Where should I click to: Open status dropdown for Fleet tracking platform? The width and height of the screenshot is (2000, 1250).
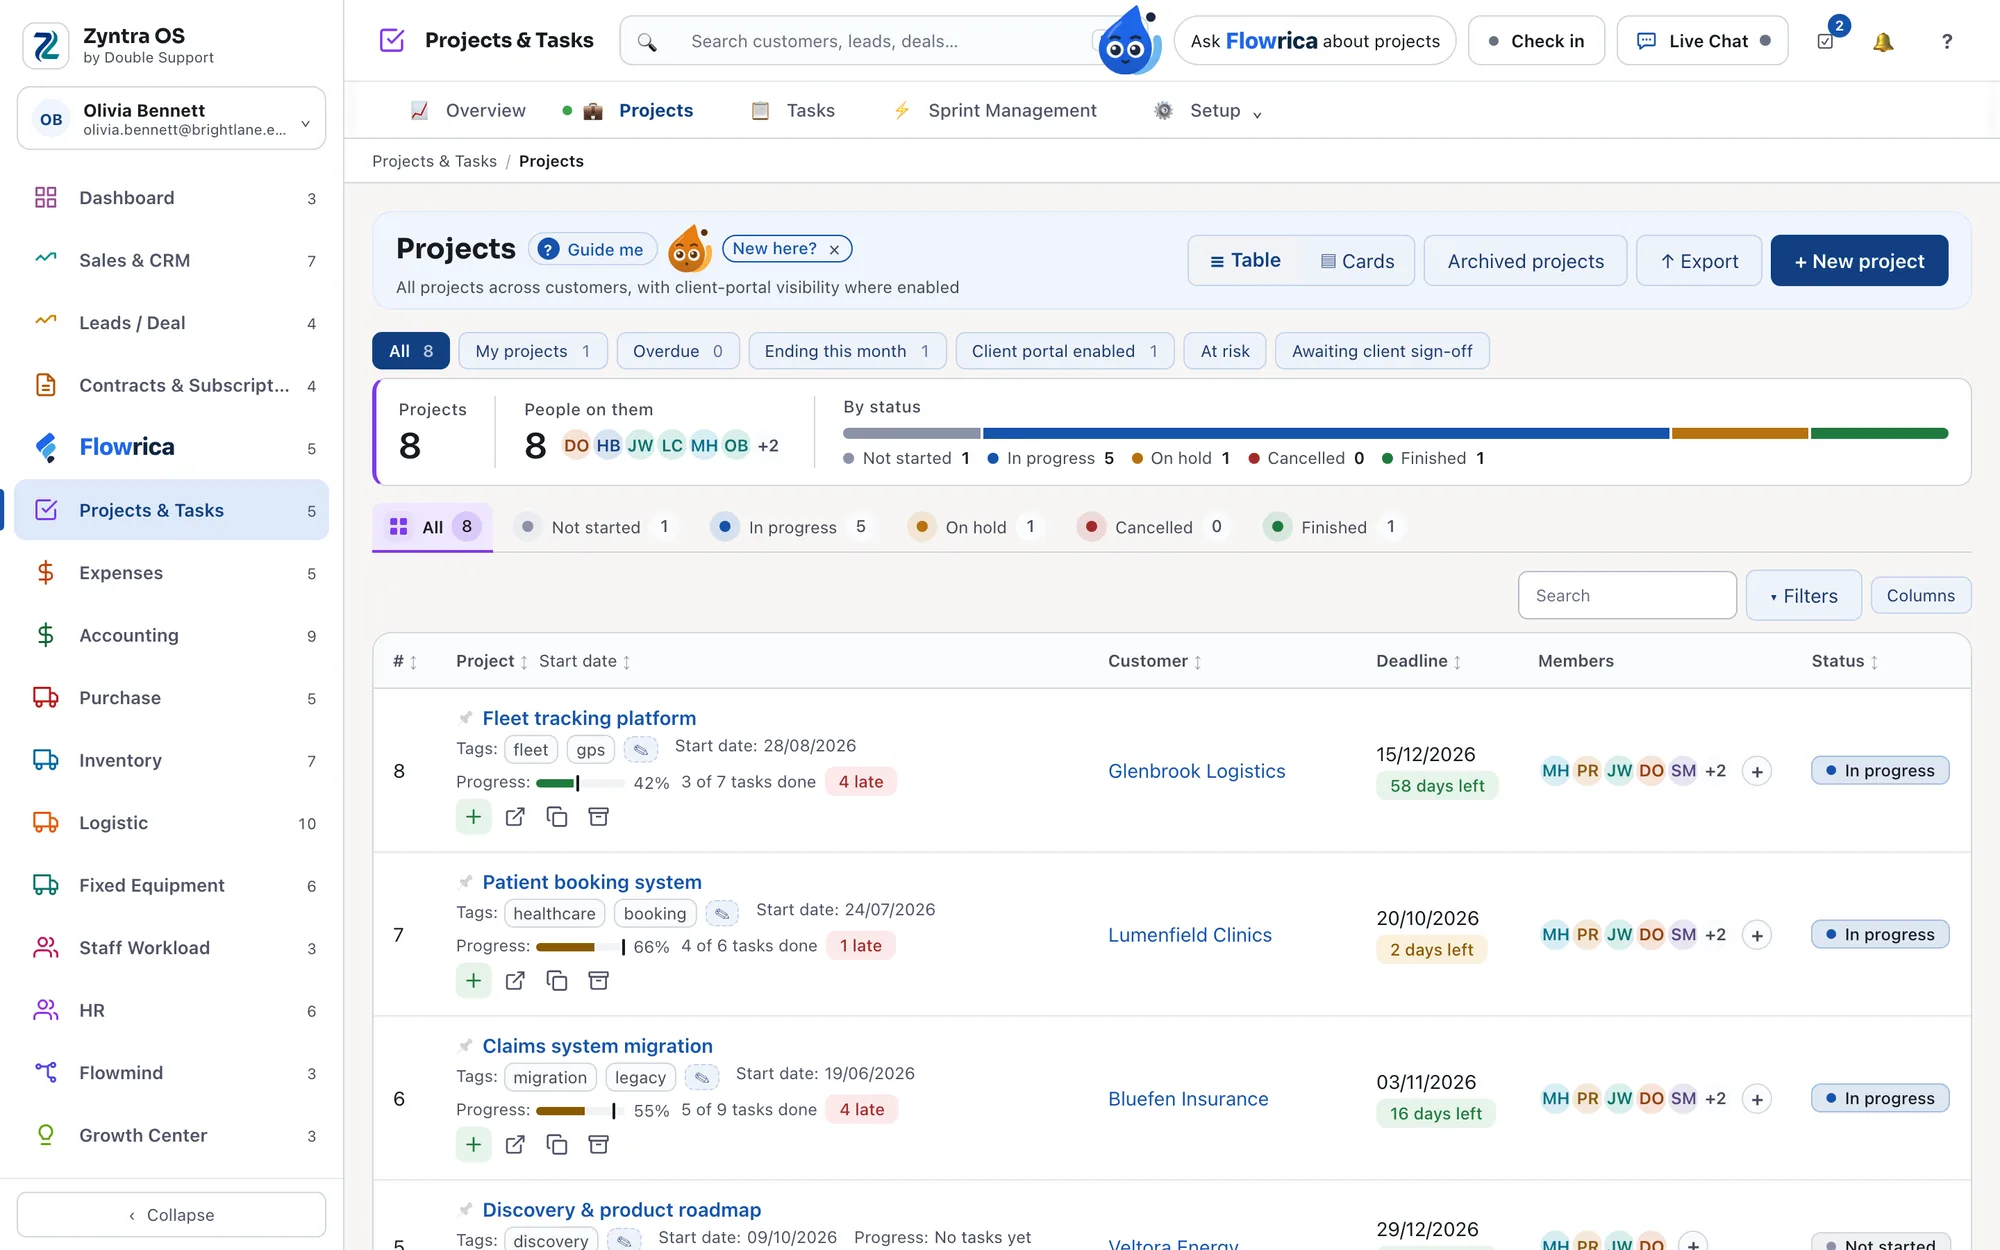(x=1880, y=771)
